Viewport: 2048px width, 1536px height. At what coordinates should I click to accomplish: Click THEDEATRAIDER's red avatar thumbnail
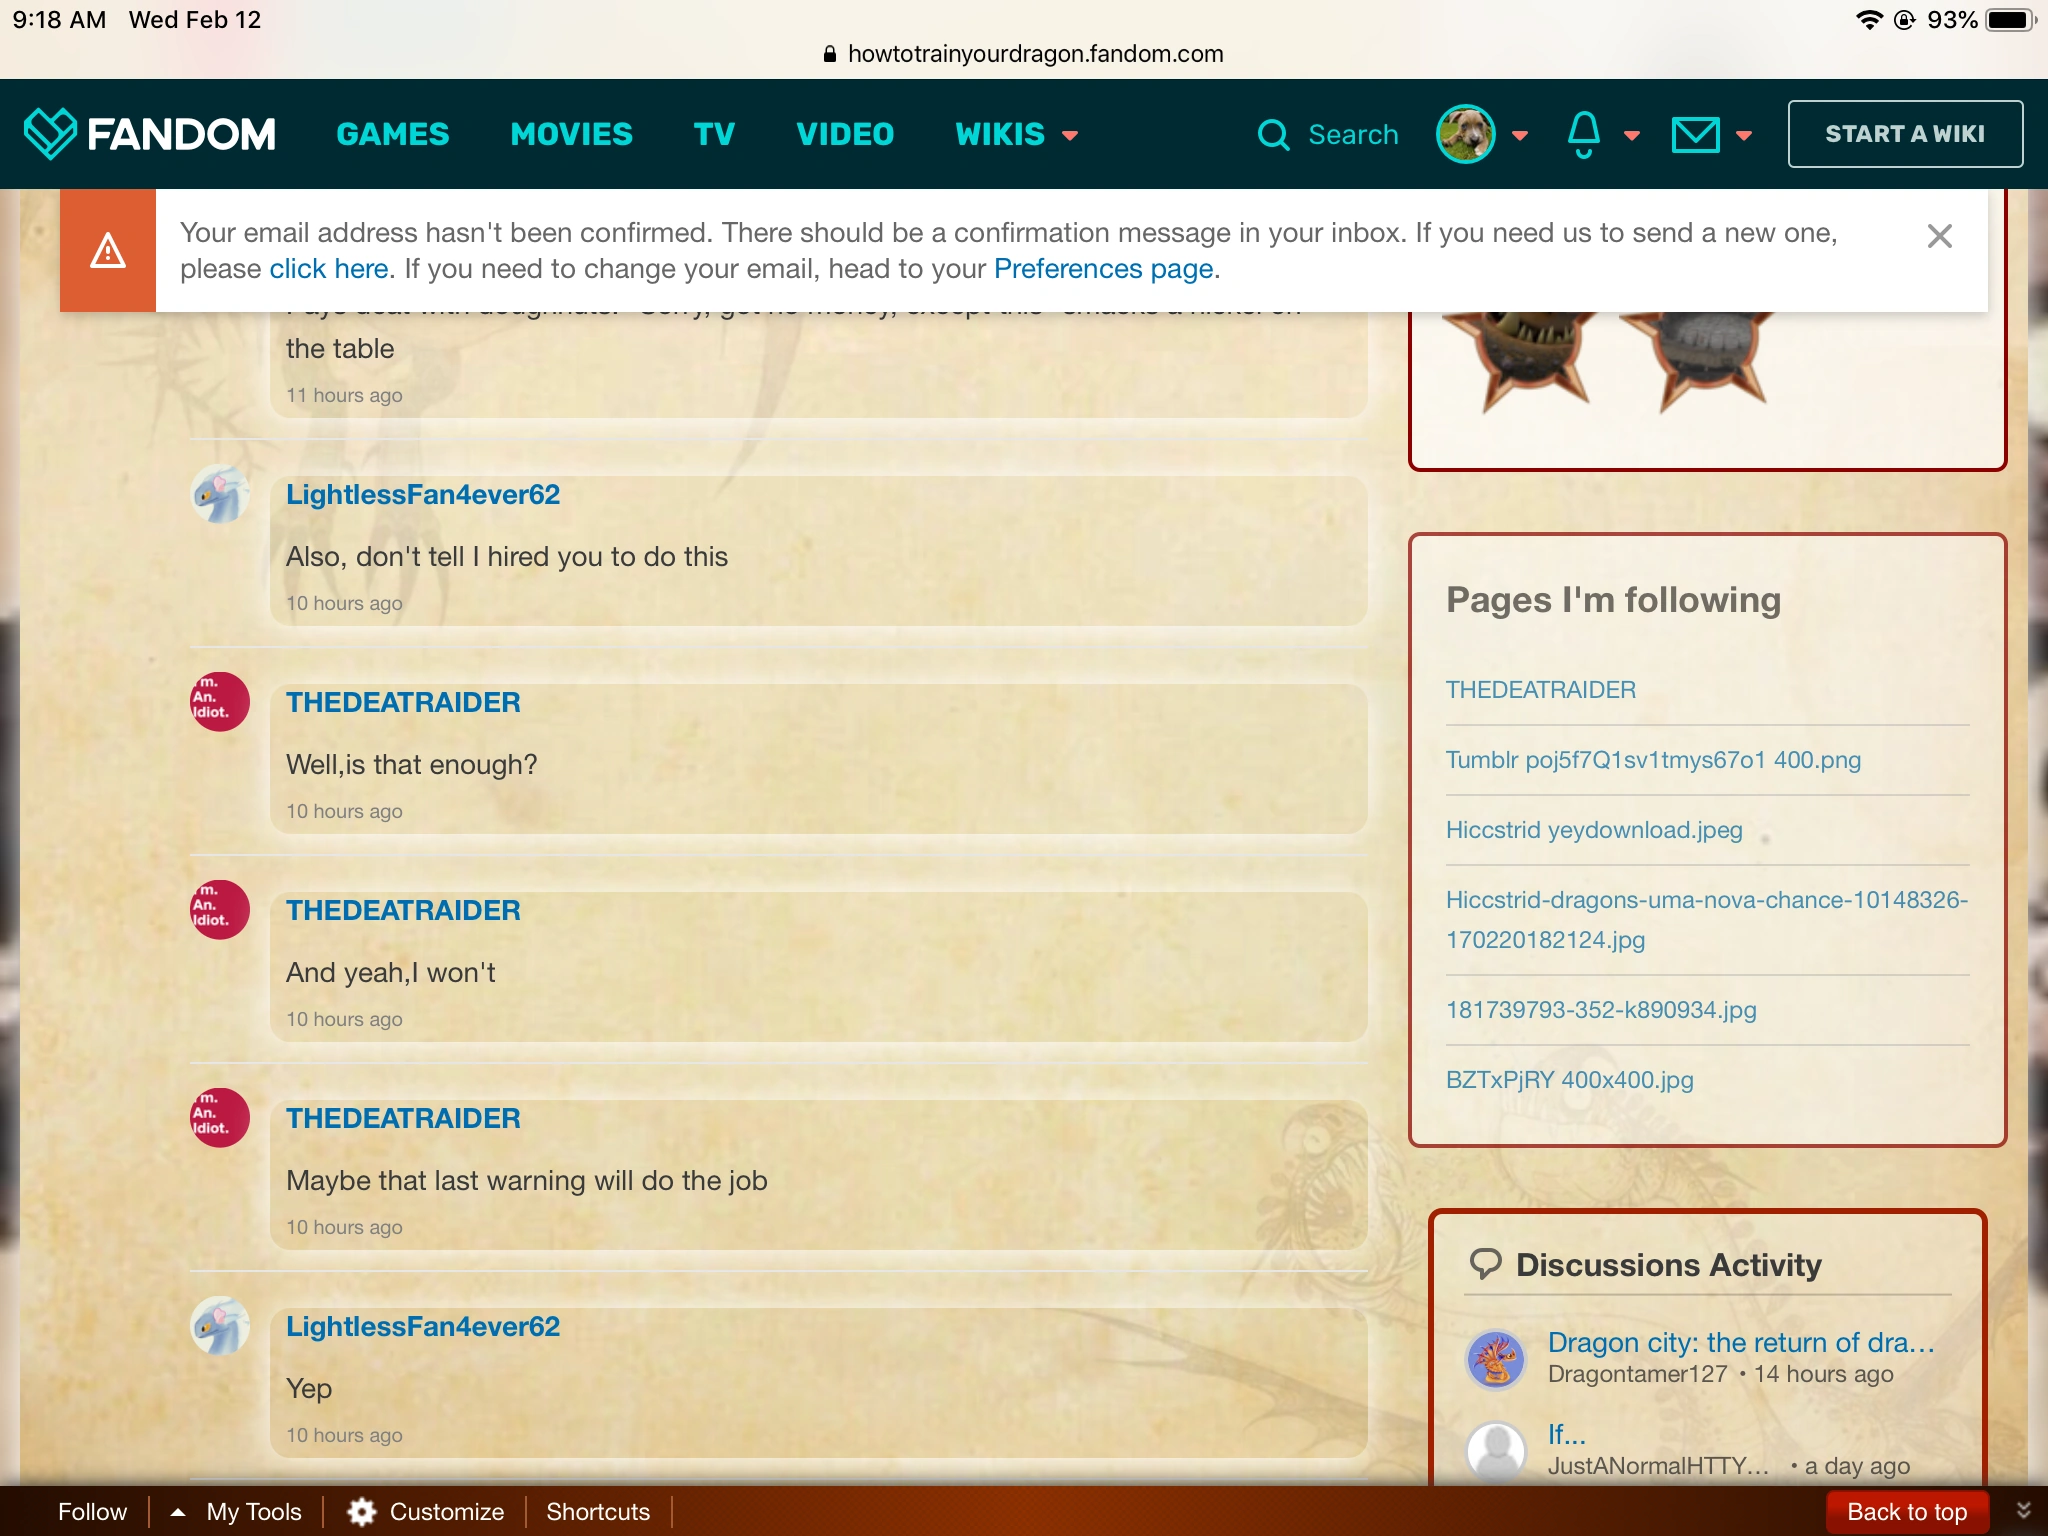pos(220,702)
